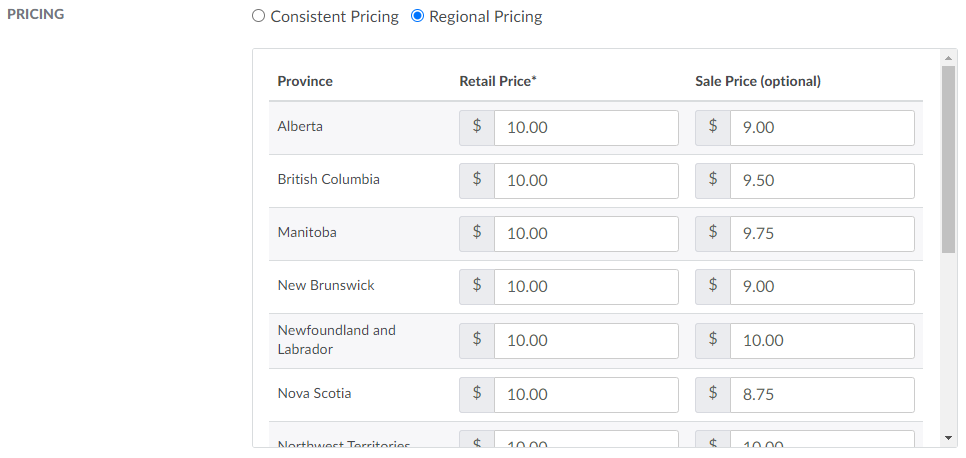Viewport: 966px width, 458px height.
Task: Focus the British Columbia retail price input
Action: (x=586, y=181)
